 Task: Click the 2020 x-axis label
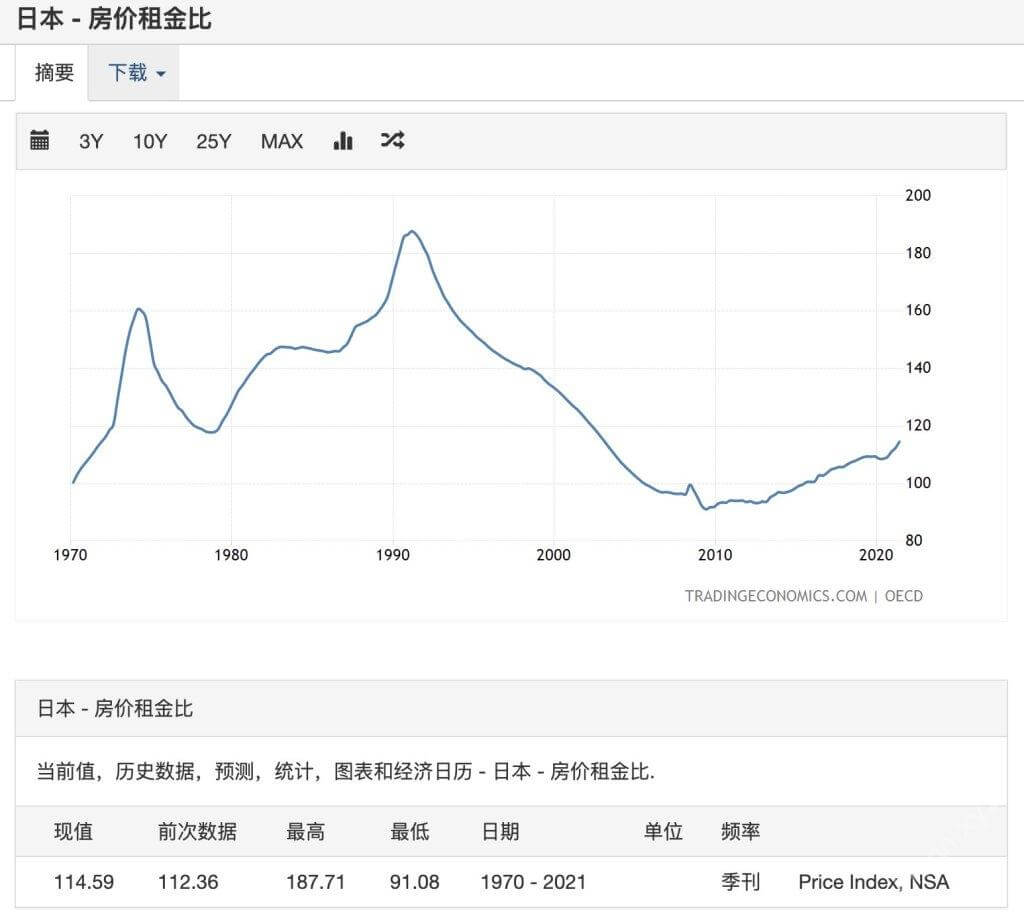click(875, 556)
